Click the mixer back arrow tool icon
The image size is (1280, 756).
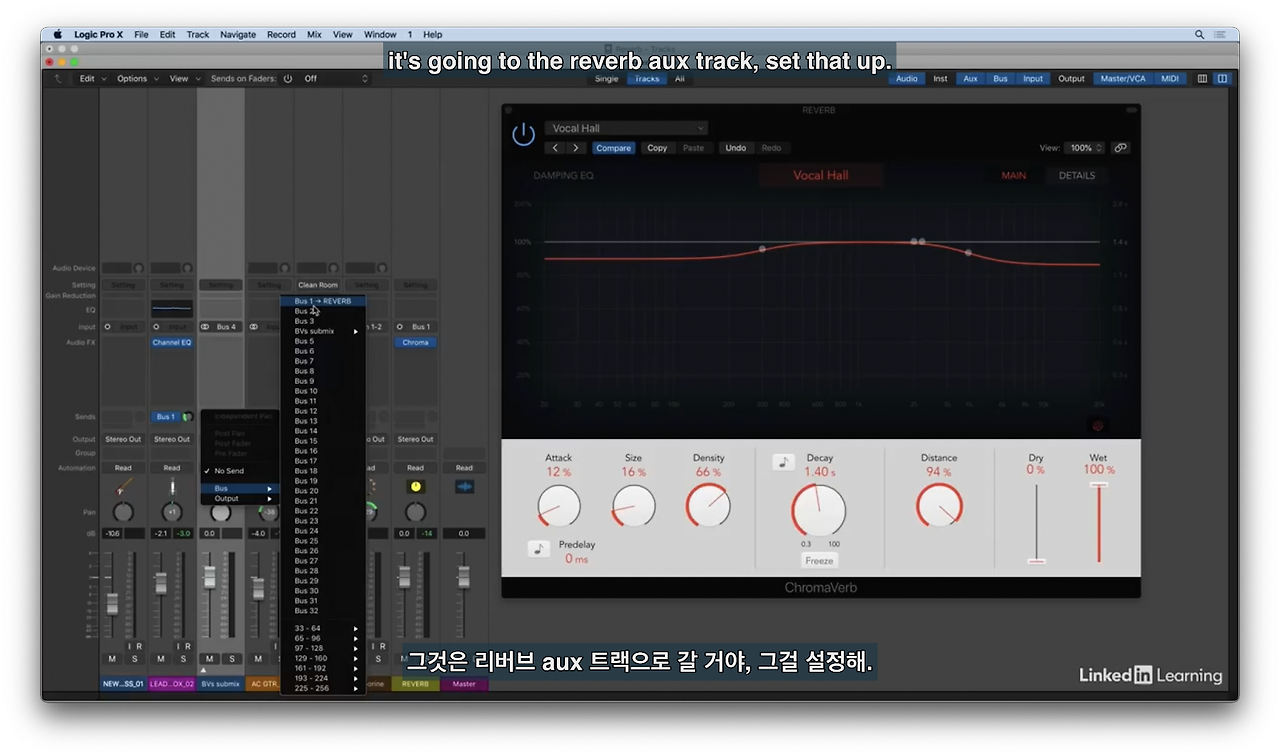pos(59,78)
